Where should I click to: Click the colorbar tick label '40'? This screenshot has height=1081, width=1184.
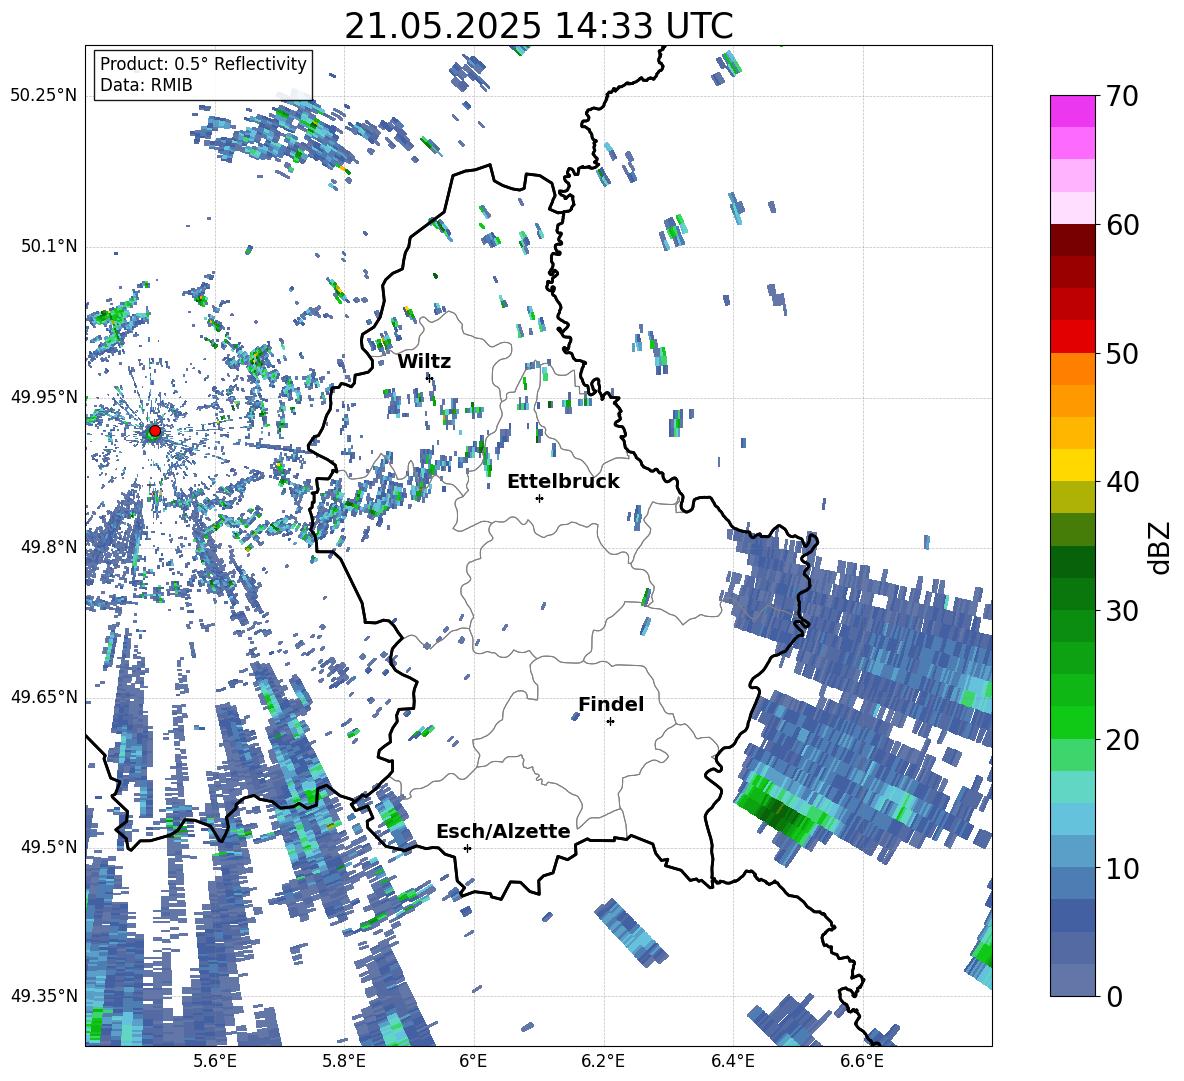(x=1121, y=482)
